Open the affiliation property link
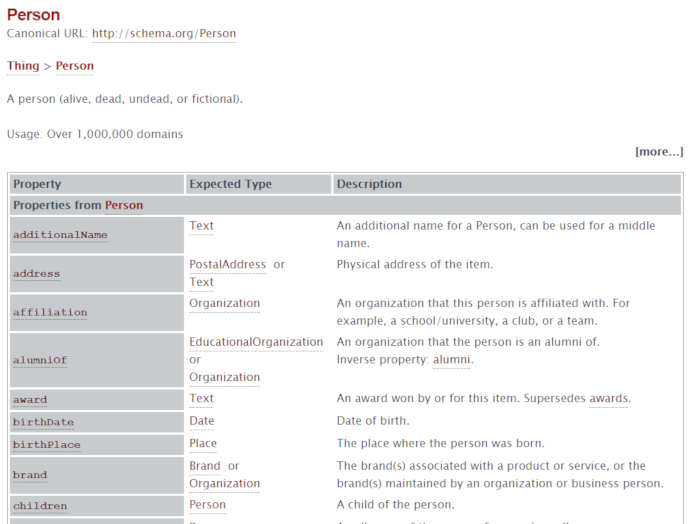 tap(50, 312)
